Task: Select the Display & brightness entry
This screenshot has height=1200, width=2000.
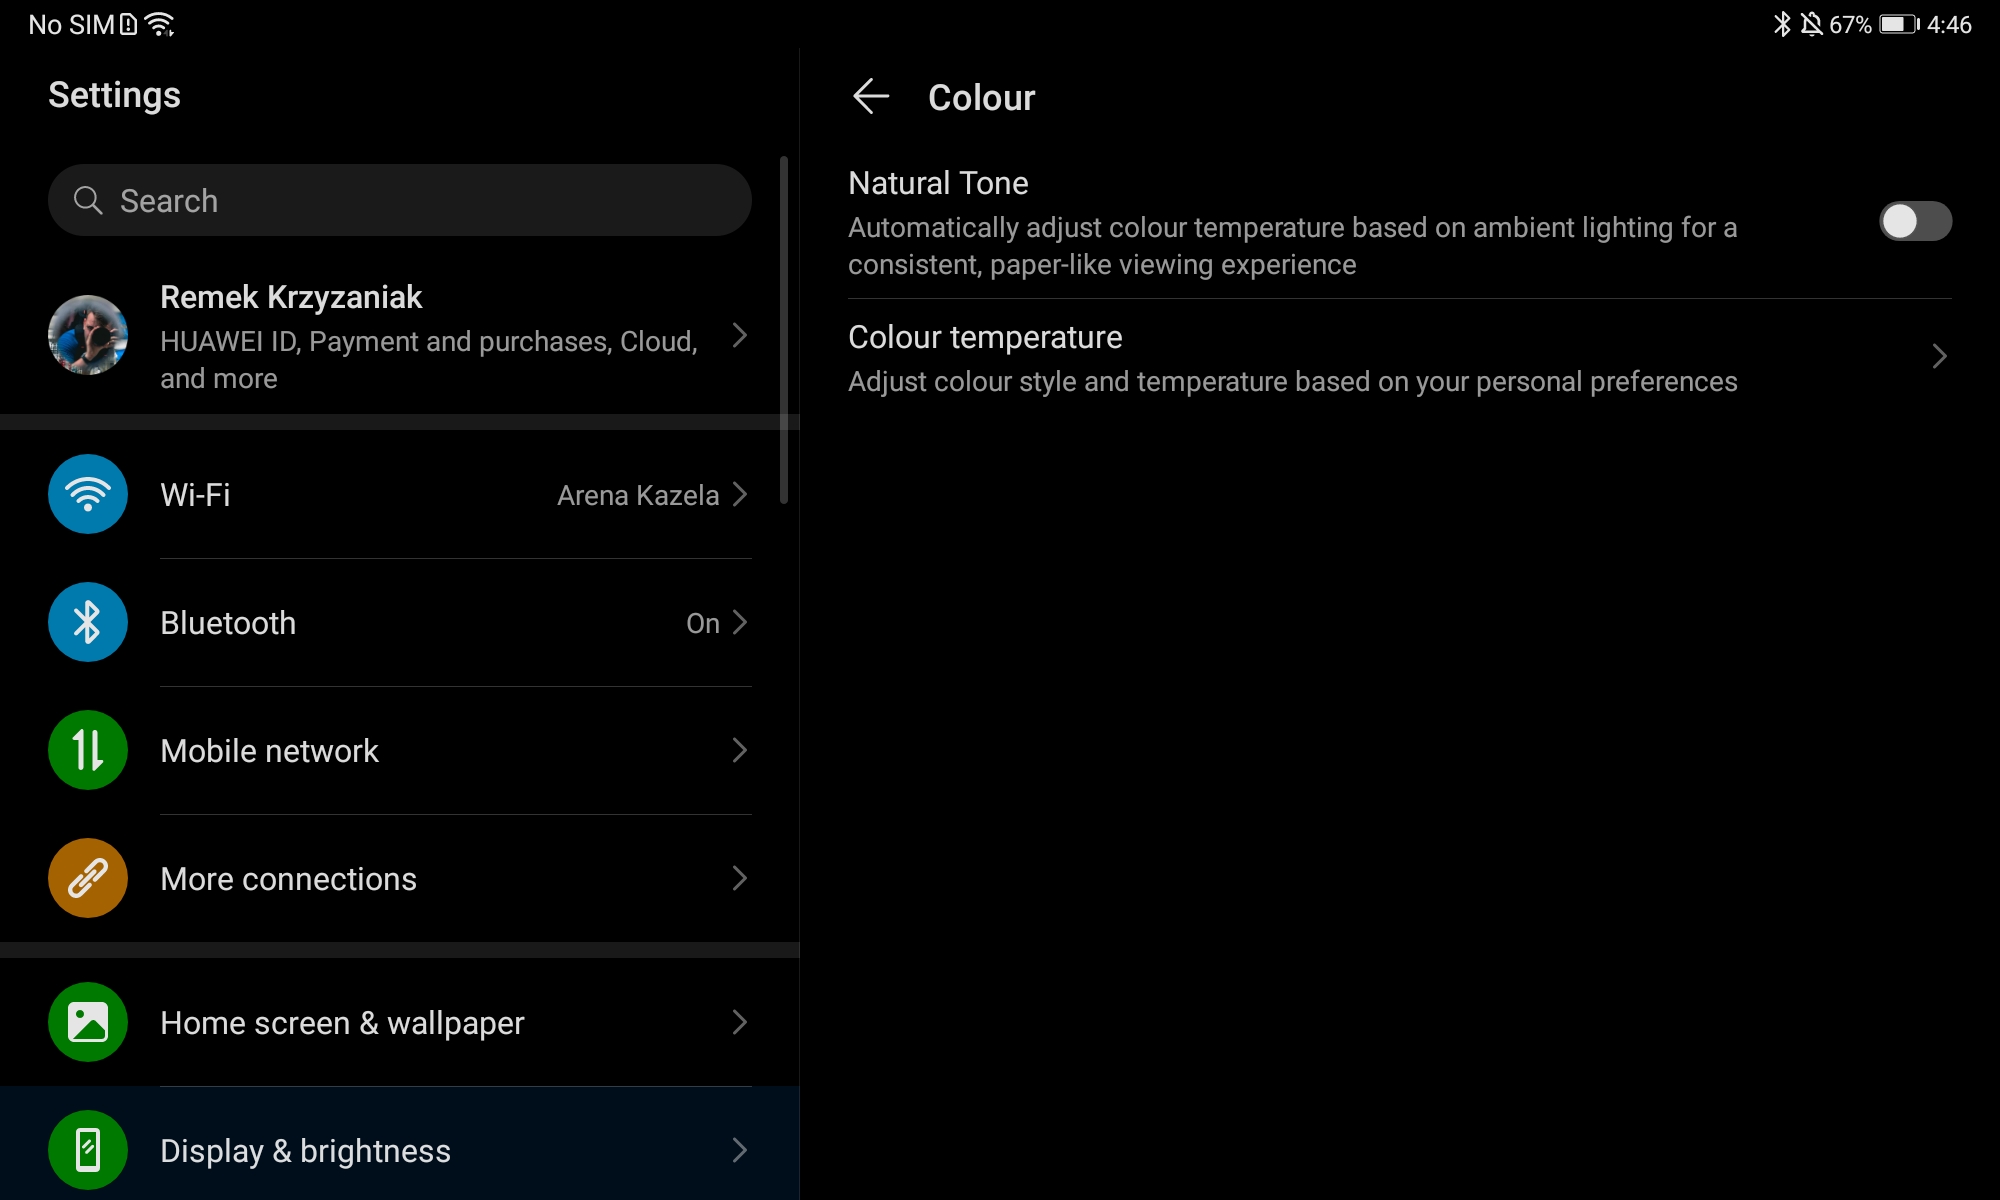Action: 400,1151
